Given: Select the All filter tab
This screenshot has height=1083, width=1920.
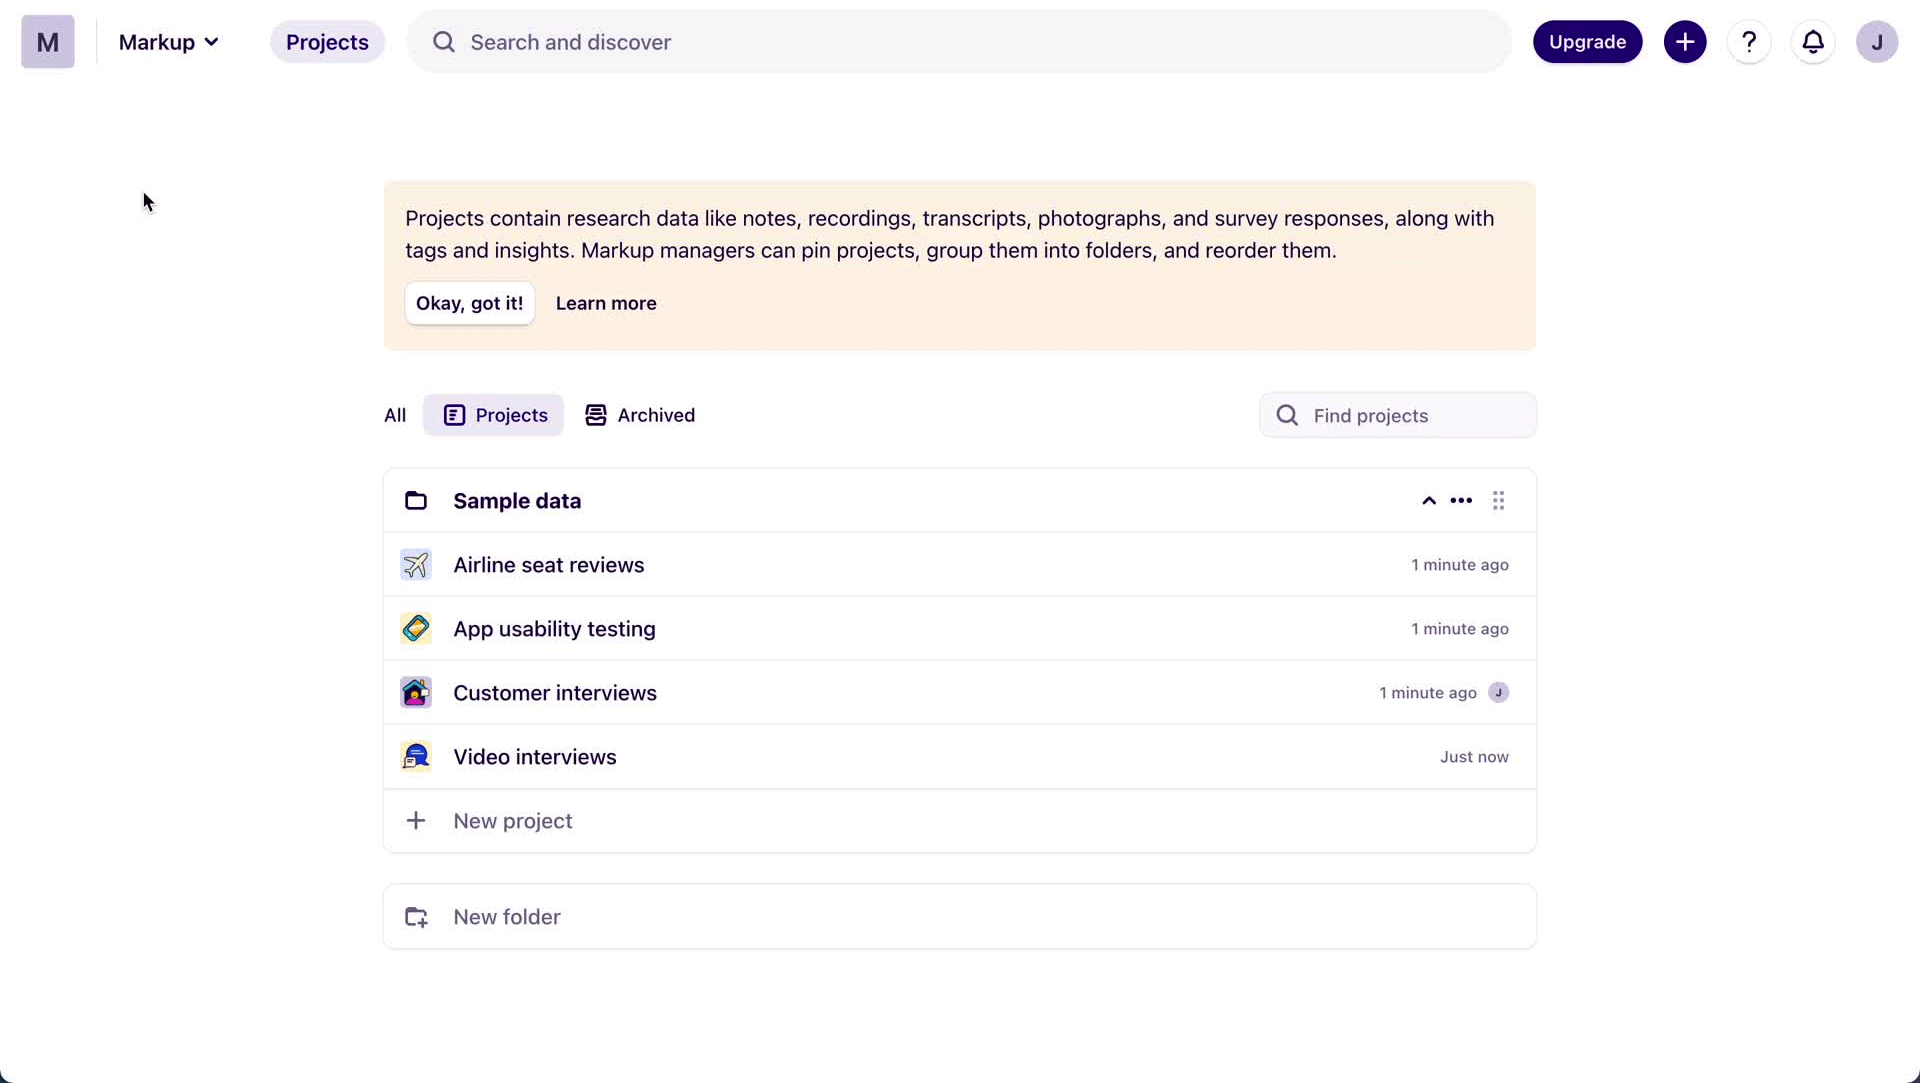Looking at the screenshot, I should [x=395, y=415].
